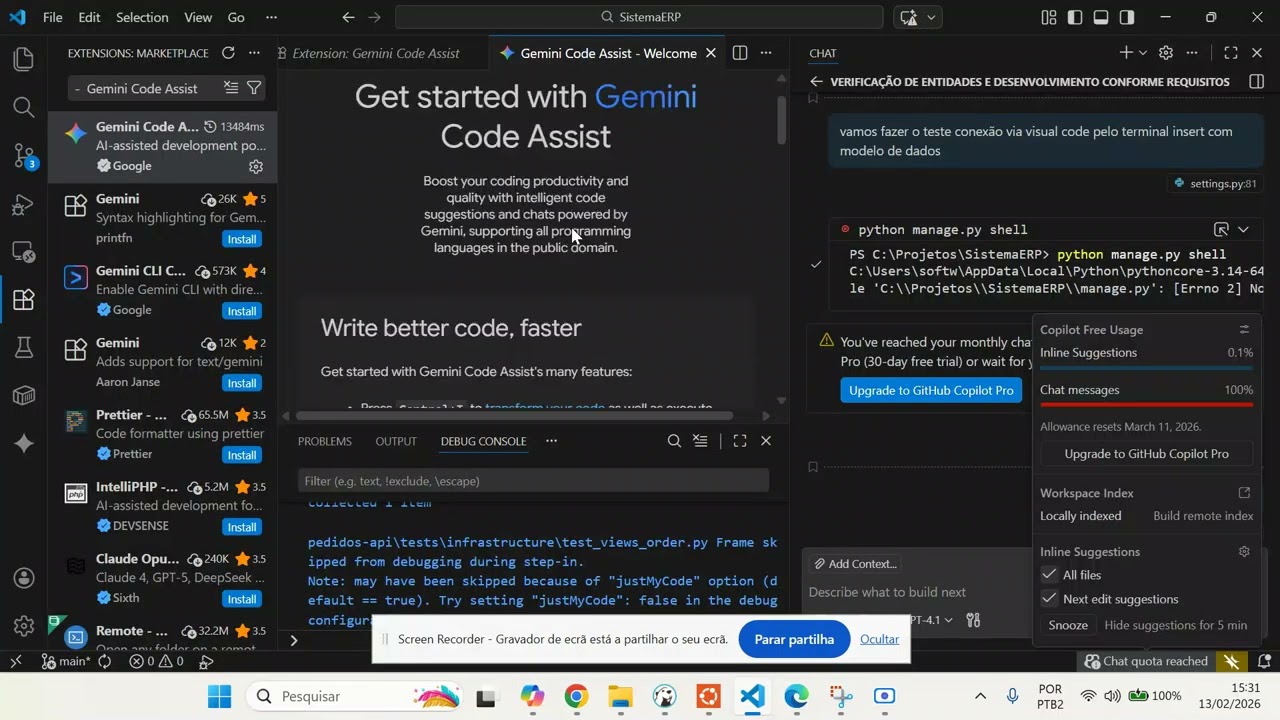The width and height of the screenshot is (1280, 720).
Task: Maximize the Chat panel
Action: click(1231, 53)
